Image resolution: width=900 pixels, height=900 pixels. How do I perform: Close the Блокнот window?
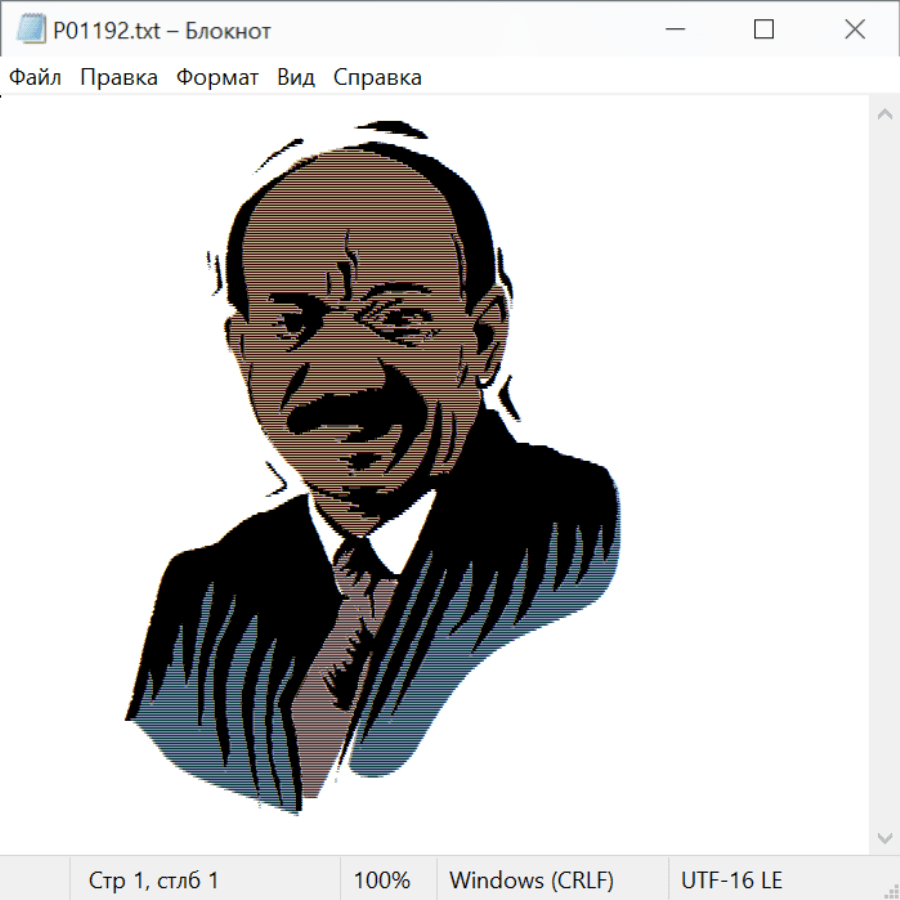click(855, 30)
